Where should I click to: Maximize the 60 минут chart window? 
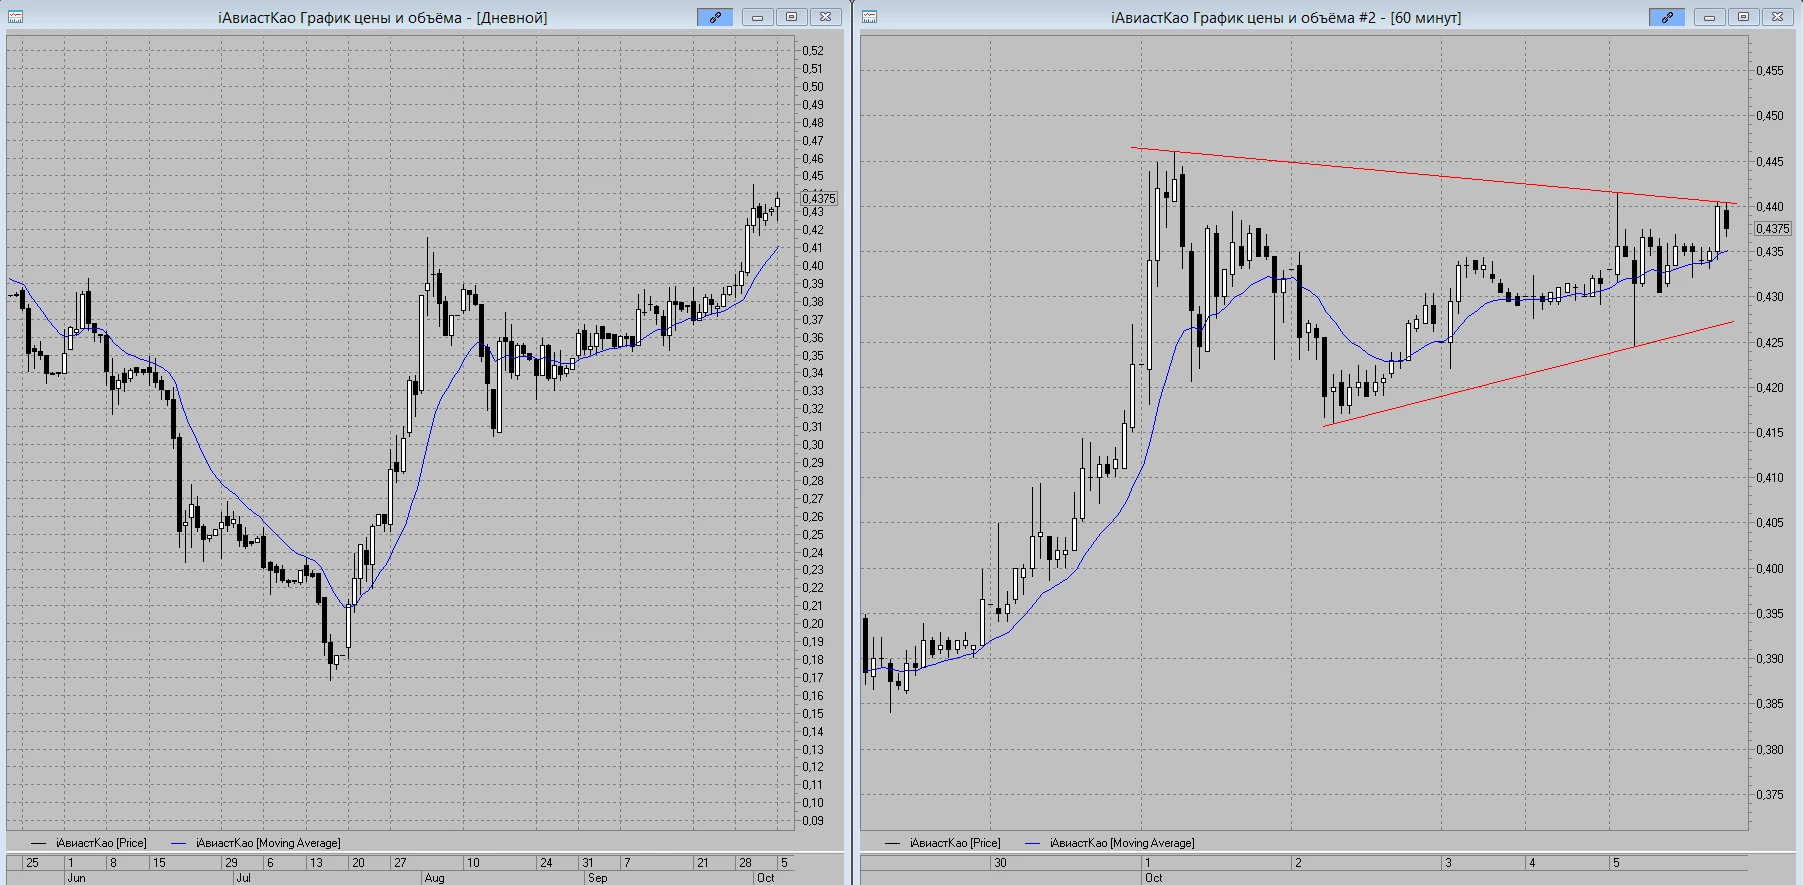click(x=1744, y=17)
